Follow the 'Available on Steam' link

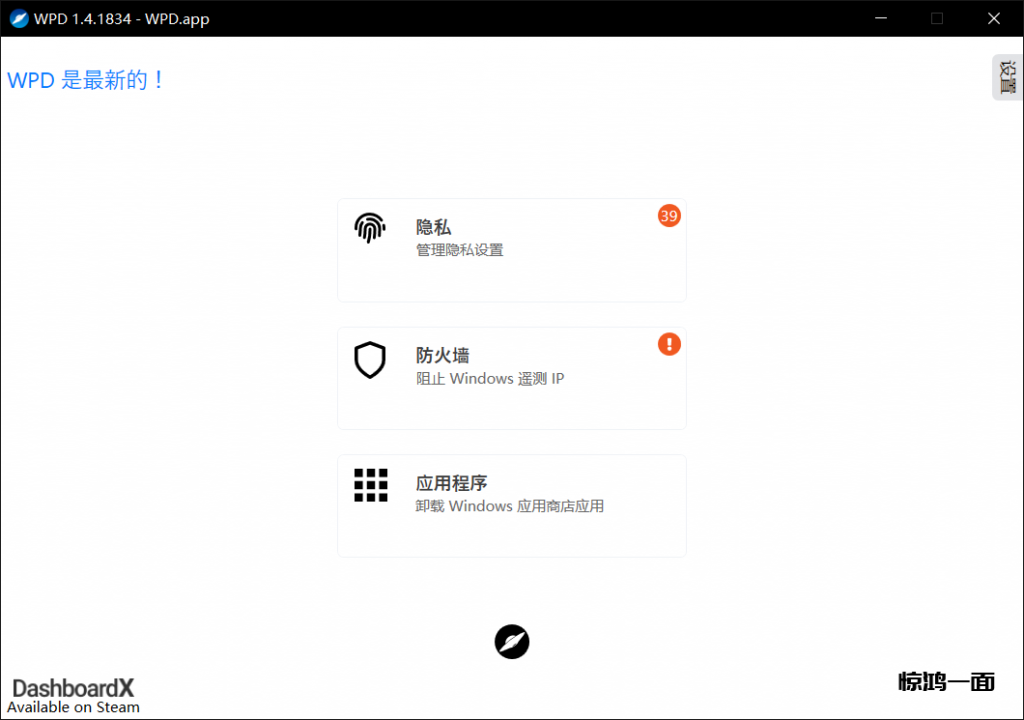(74, 707)
